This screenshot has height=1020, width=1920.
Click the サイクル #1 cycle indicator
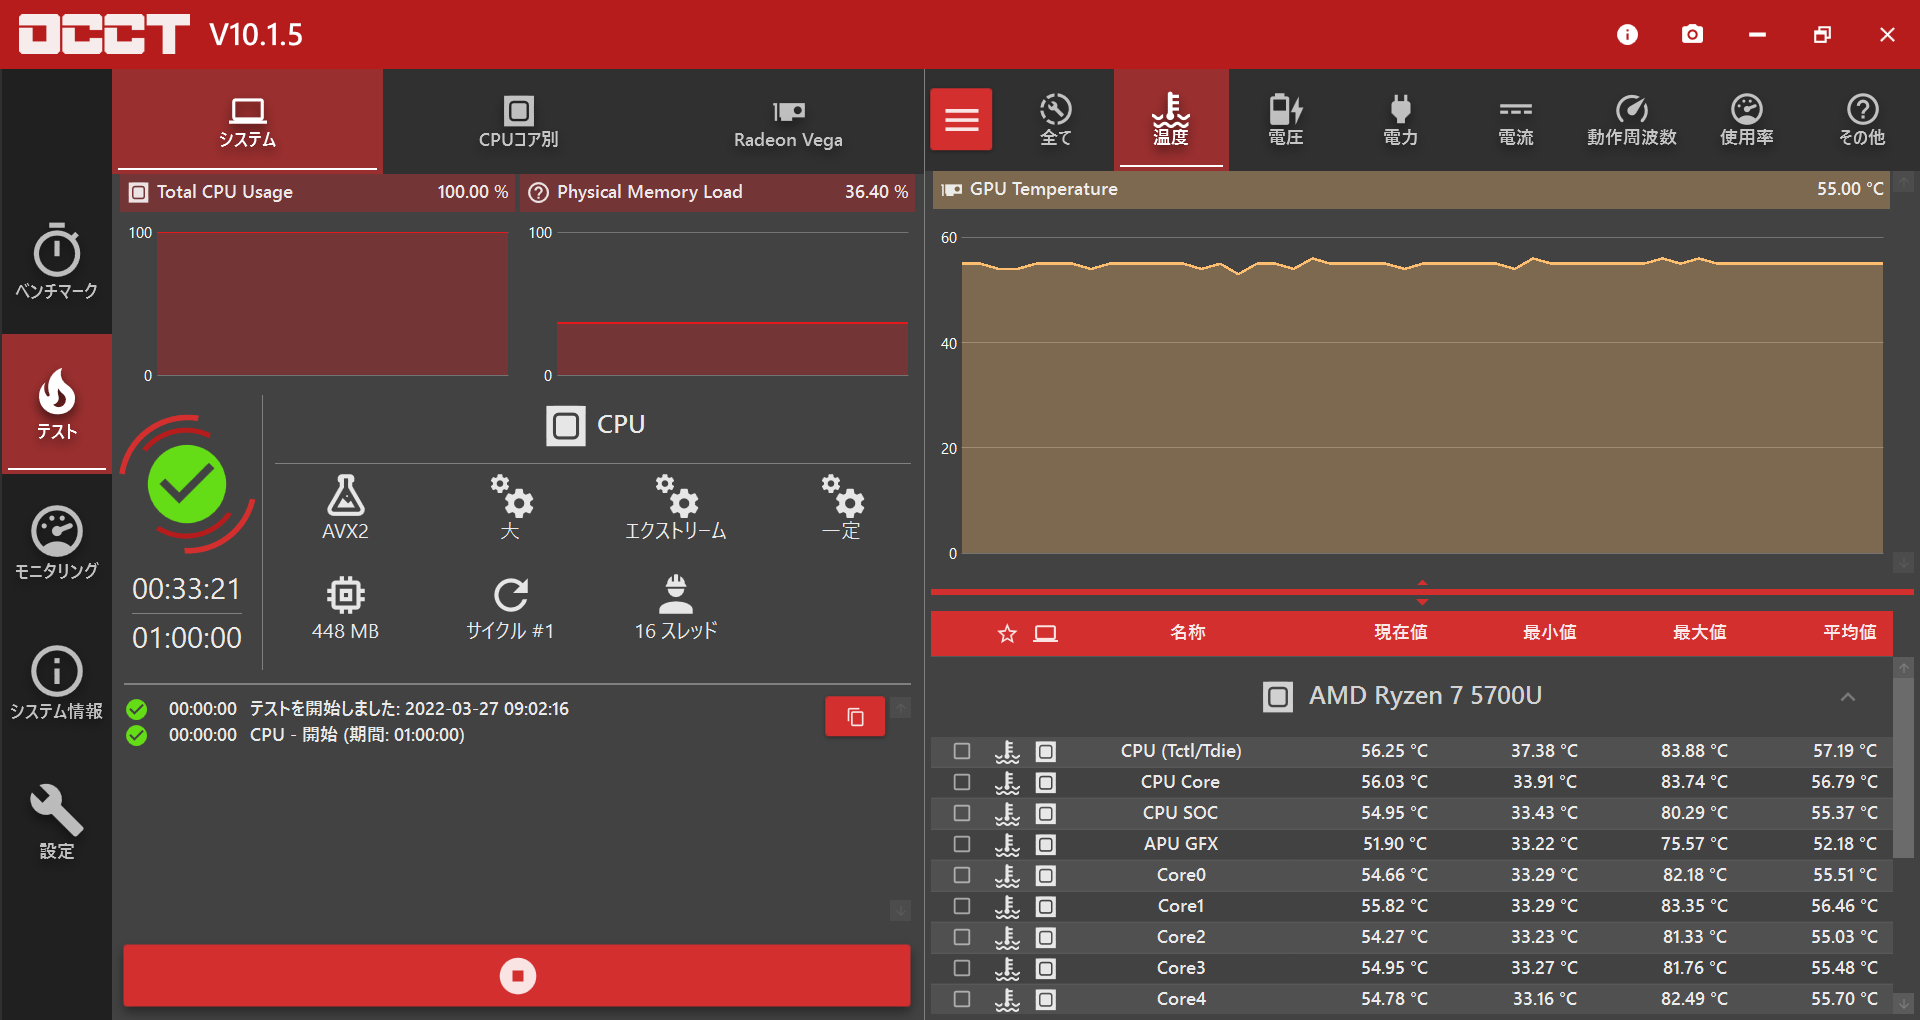[x=510, y=608]
